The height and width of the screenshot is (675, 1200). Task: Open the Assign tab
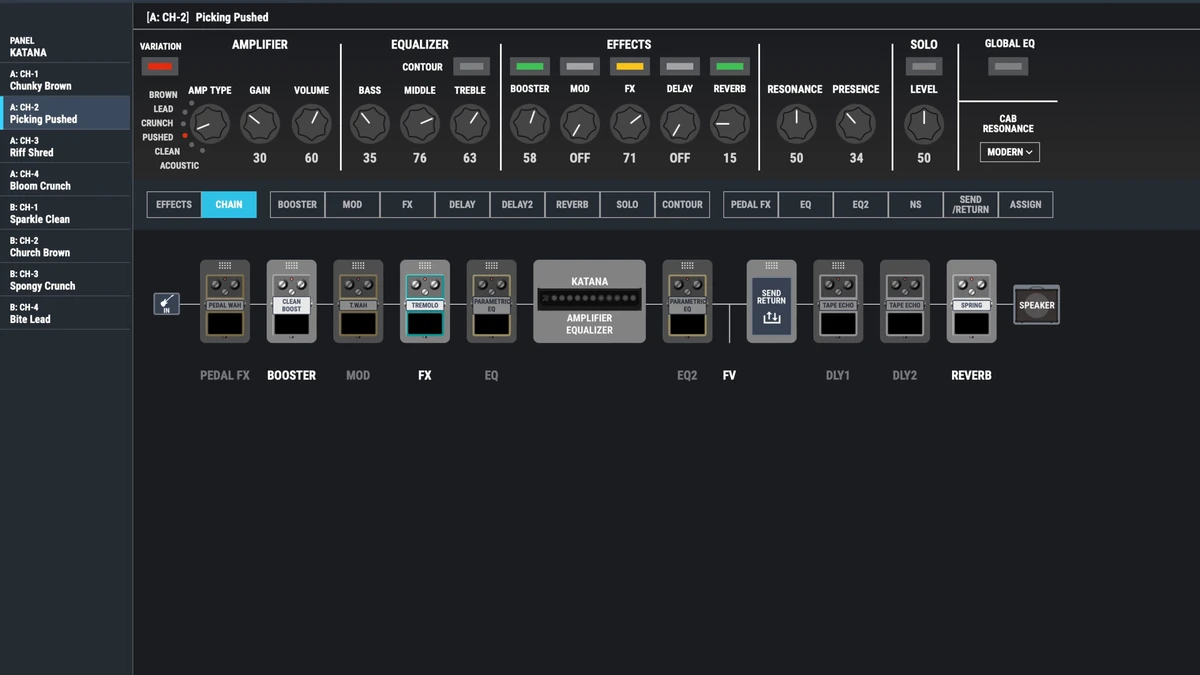point(1025,204)
